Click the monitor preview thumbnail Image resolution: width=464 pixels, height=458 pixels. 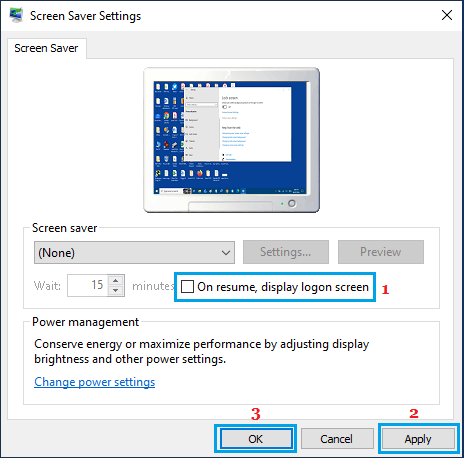(x=231, y=140)
